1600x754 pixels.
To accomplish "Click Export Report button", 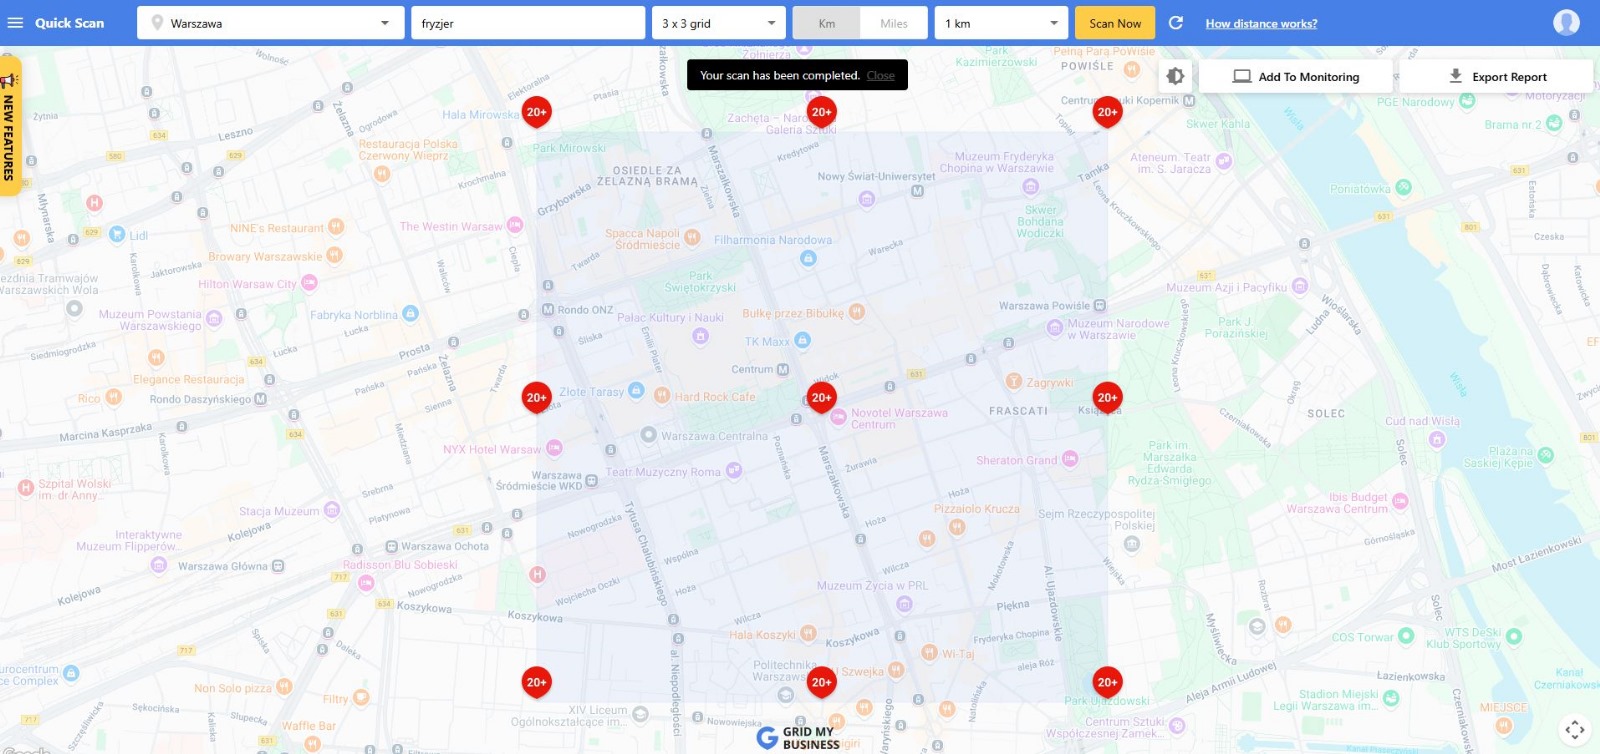I will click(1497, 76).
